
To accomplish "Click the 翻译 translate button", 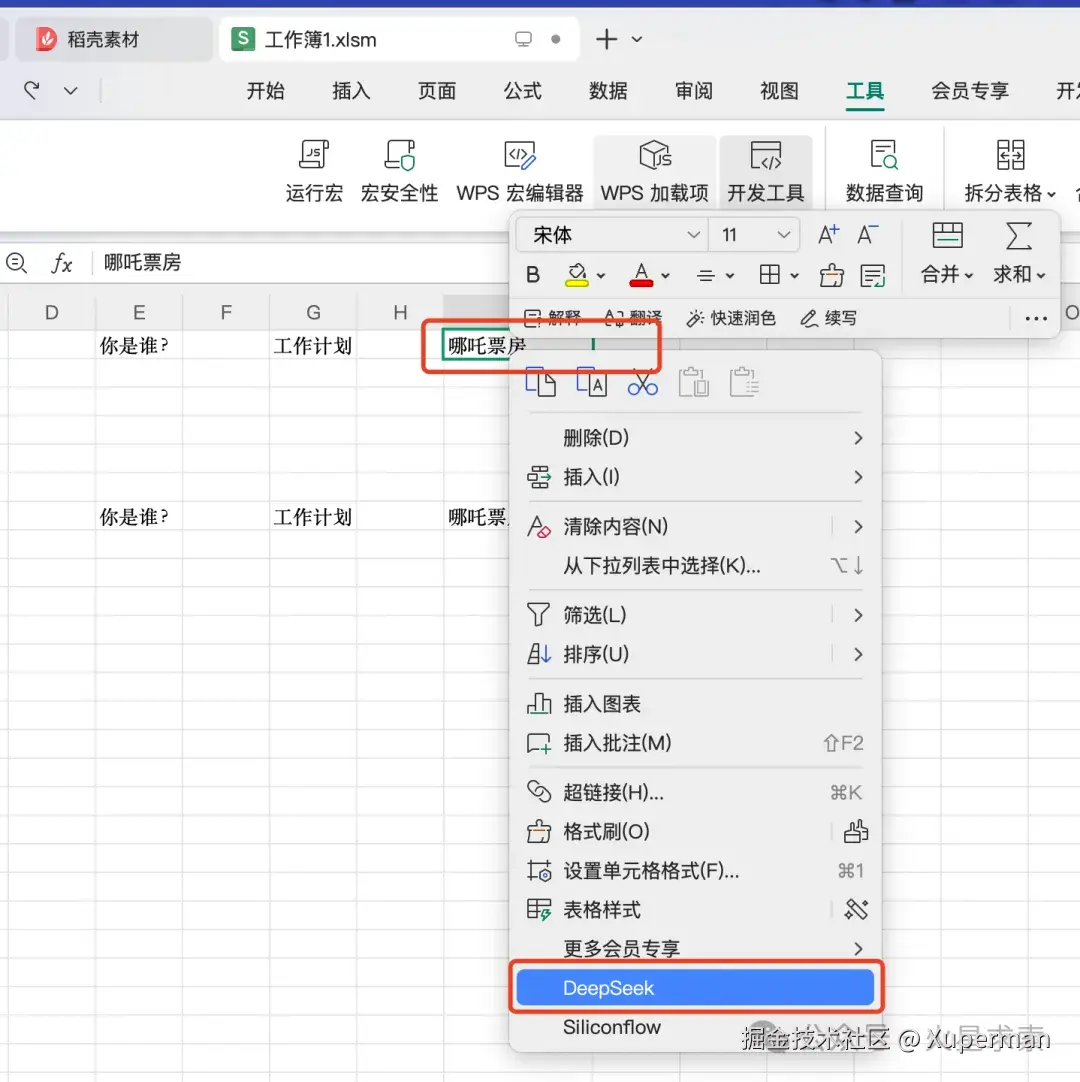I will 633,317.
